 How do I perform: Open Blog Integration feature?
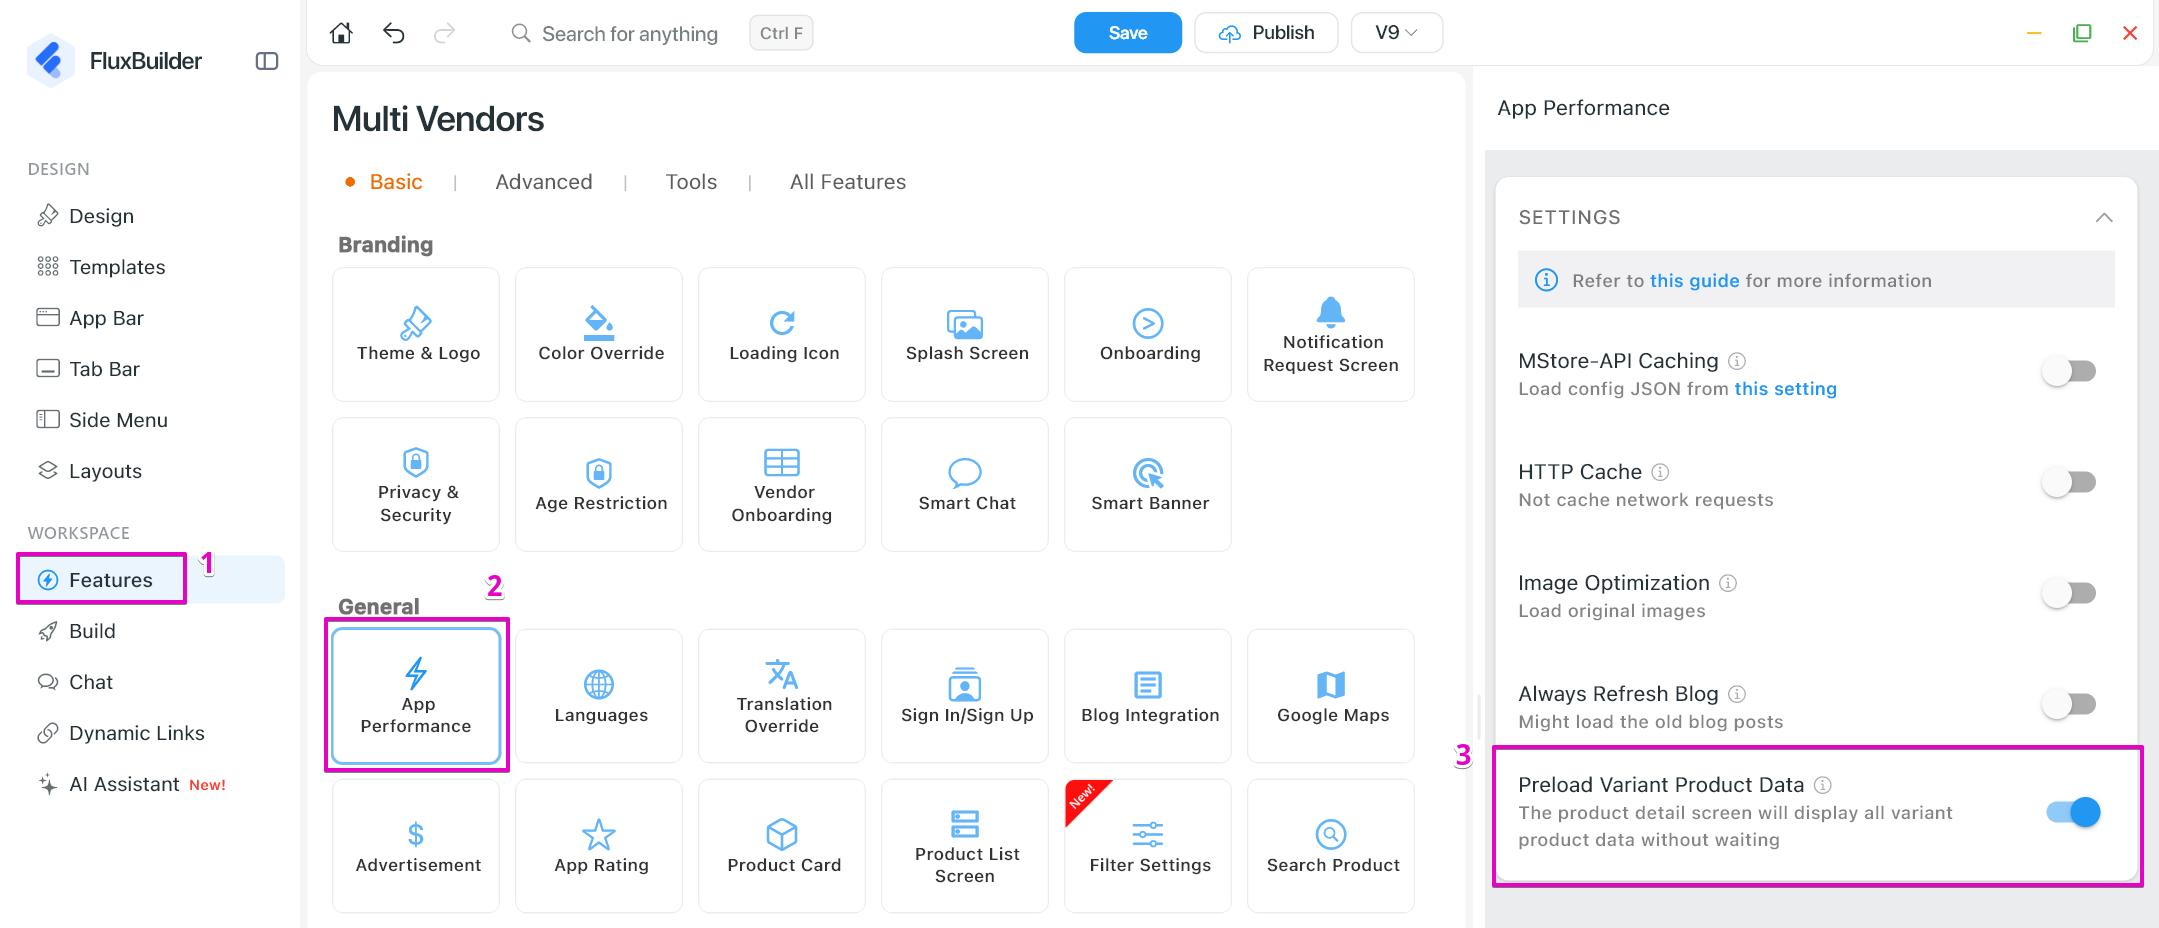click(1148, 696)
